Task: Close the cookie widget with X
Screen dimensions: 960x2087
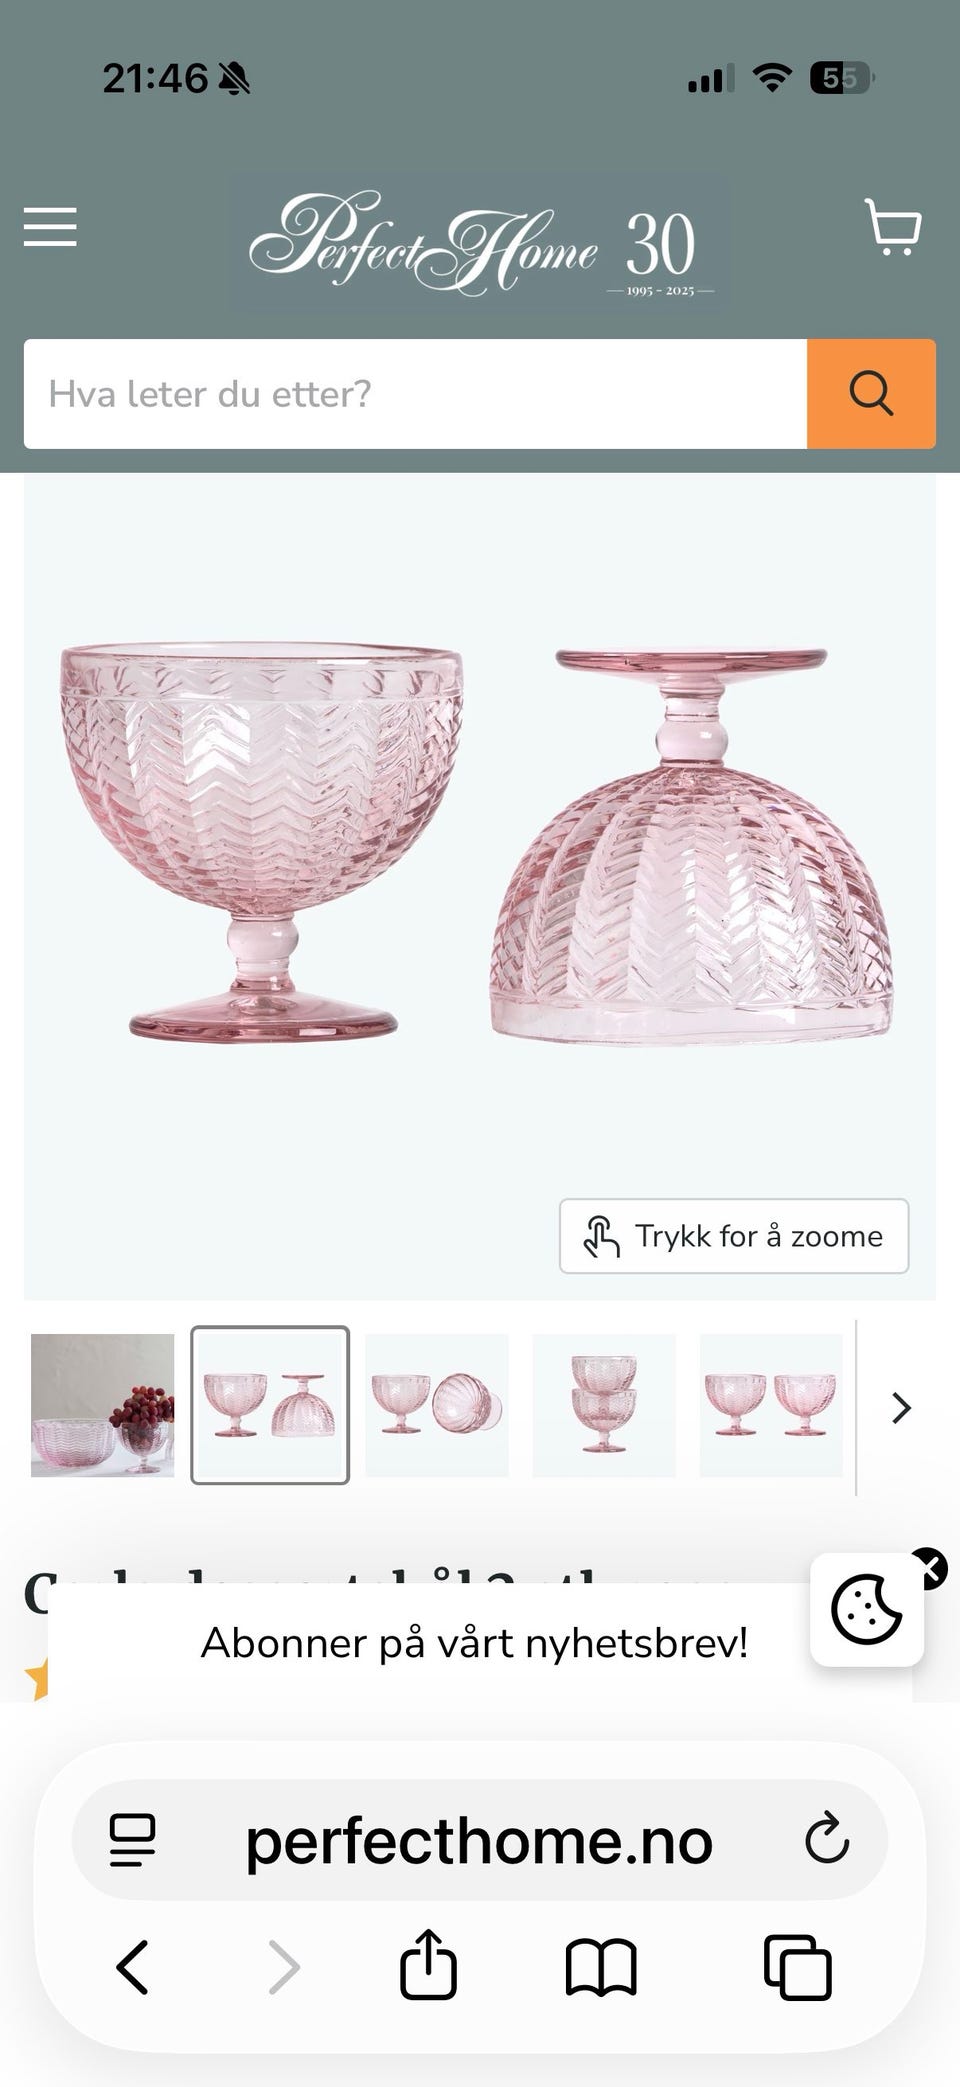Action: pyautogui.click(x=929, y=1568)
